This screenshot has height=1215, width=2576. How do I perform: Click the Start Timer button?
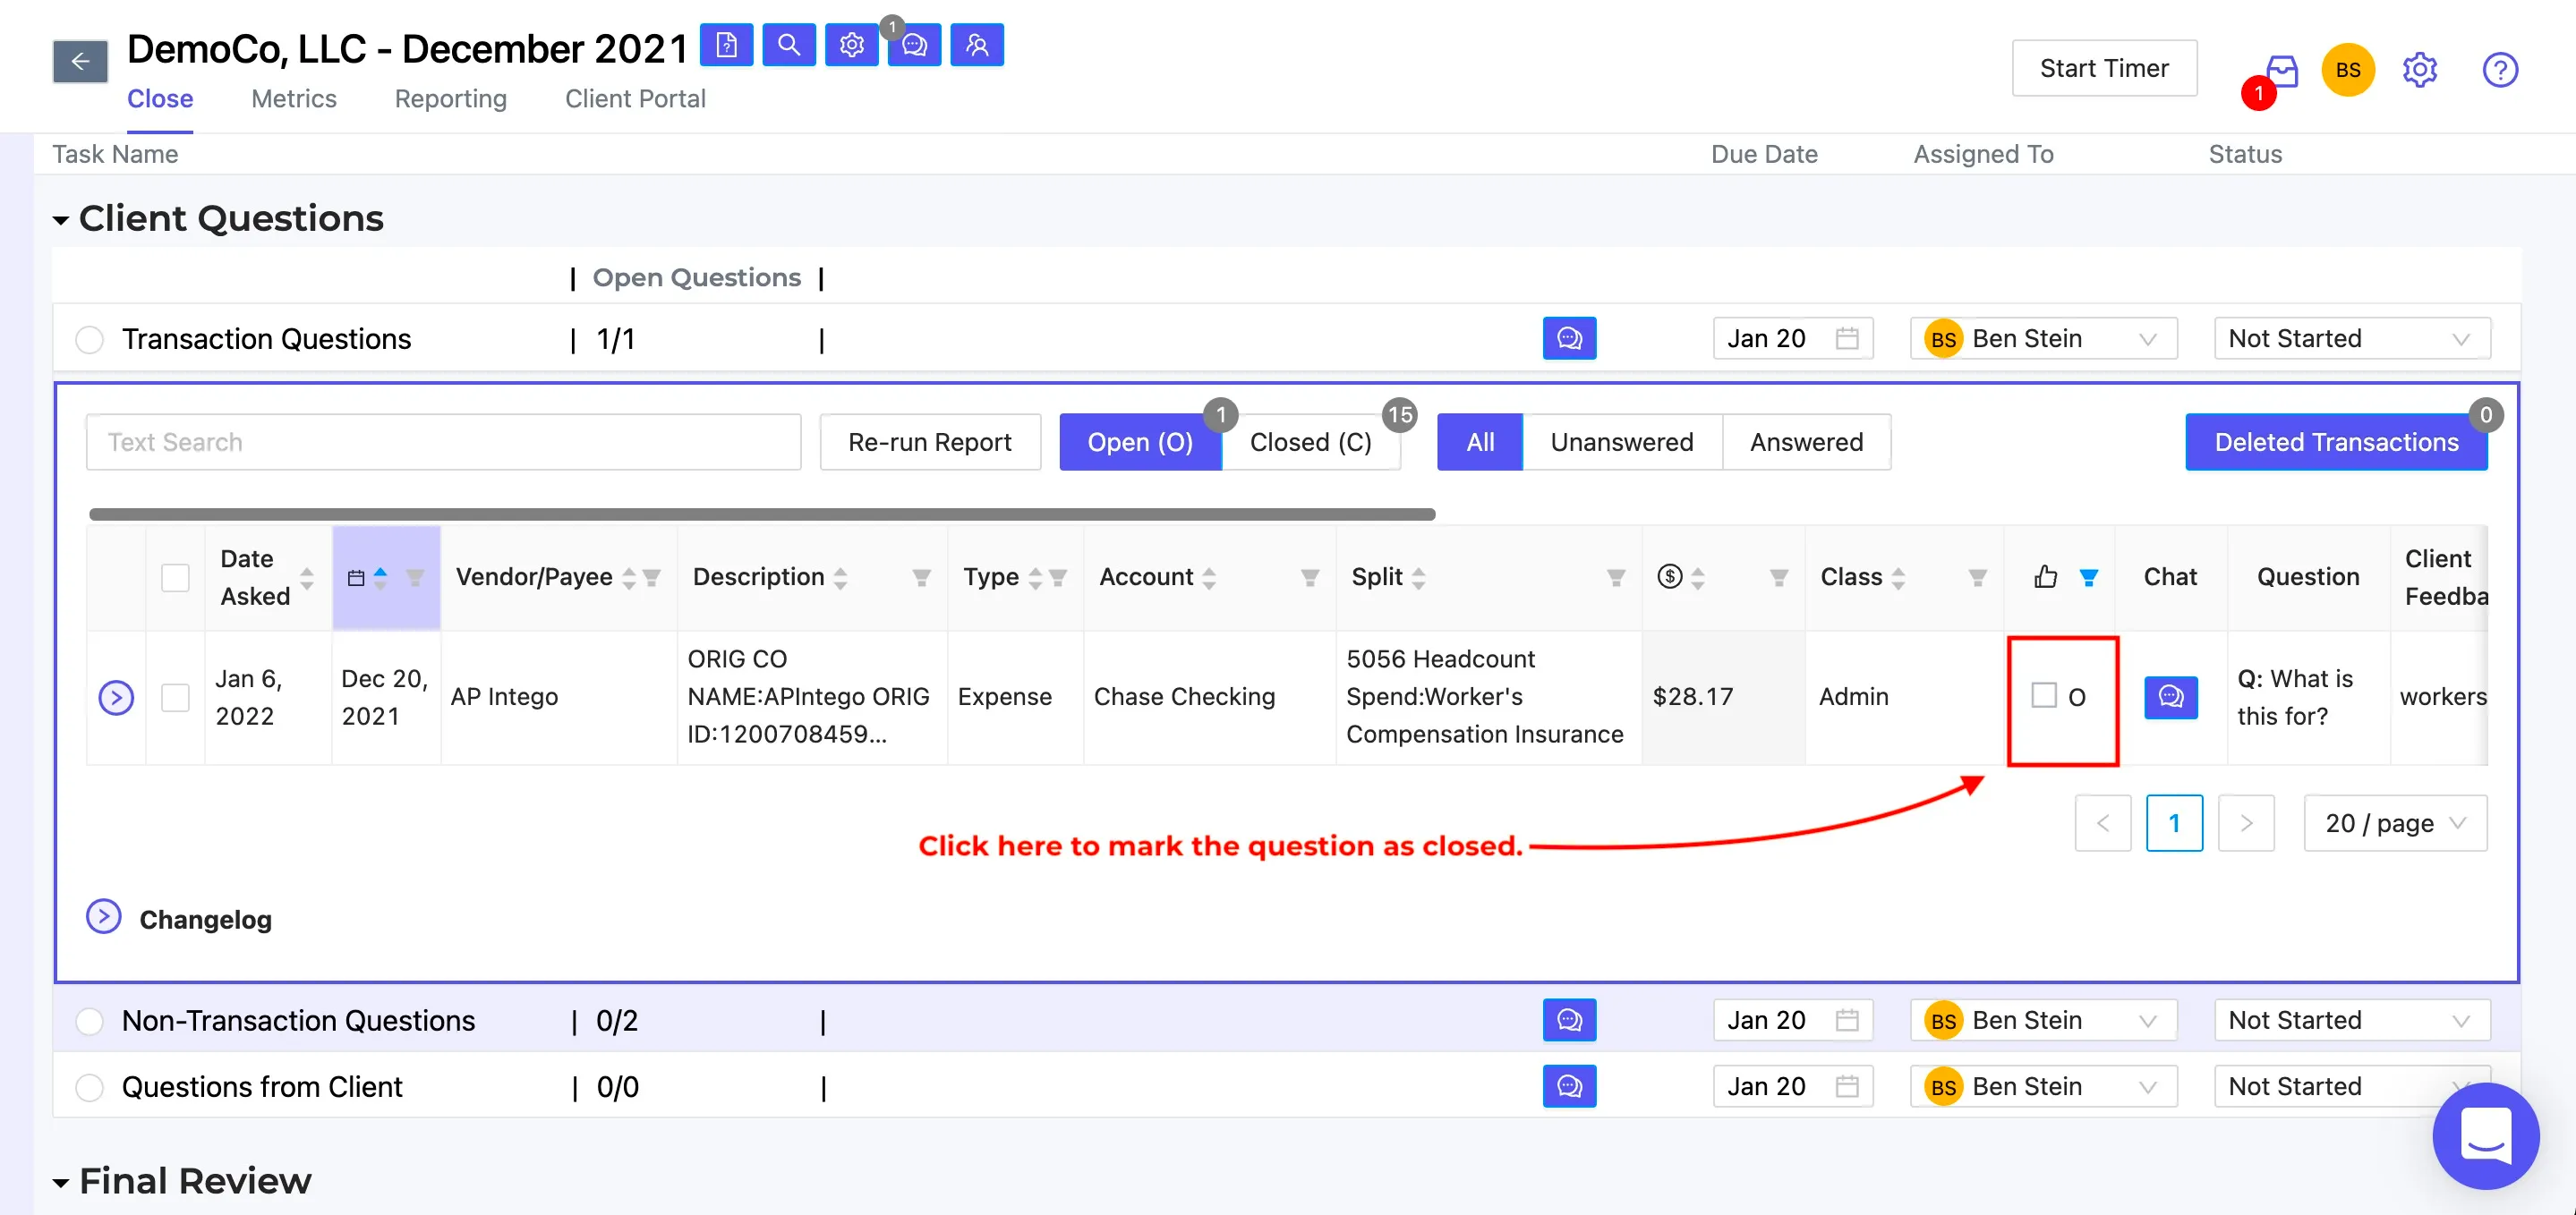click(2104, 68)
